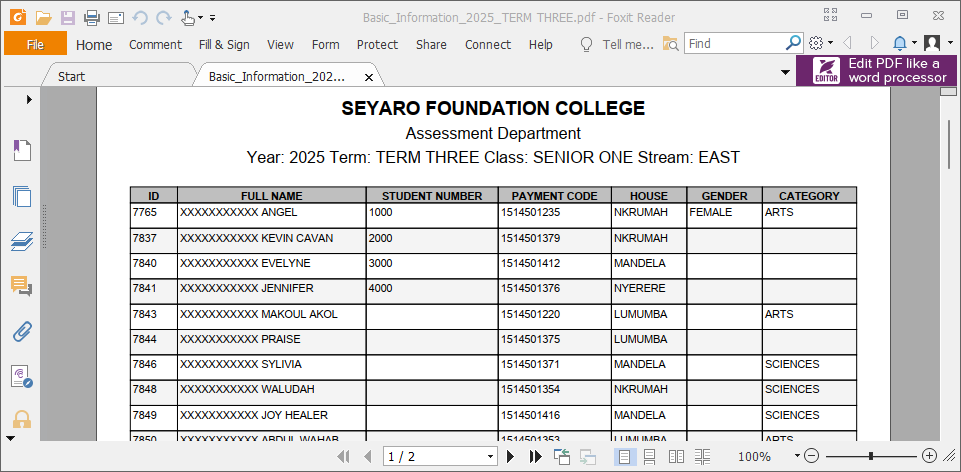Select the Hand tool icon
The height and width of the screenshot is (472, 961).
(x=188, y=18)
